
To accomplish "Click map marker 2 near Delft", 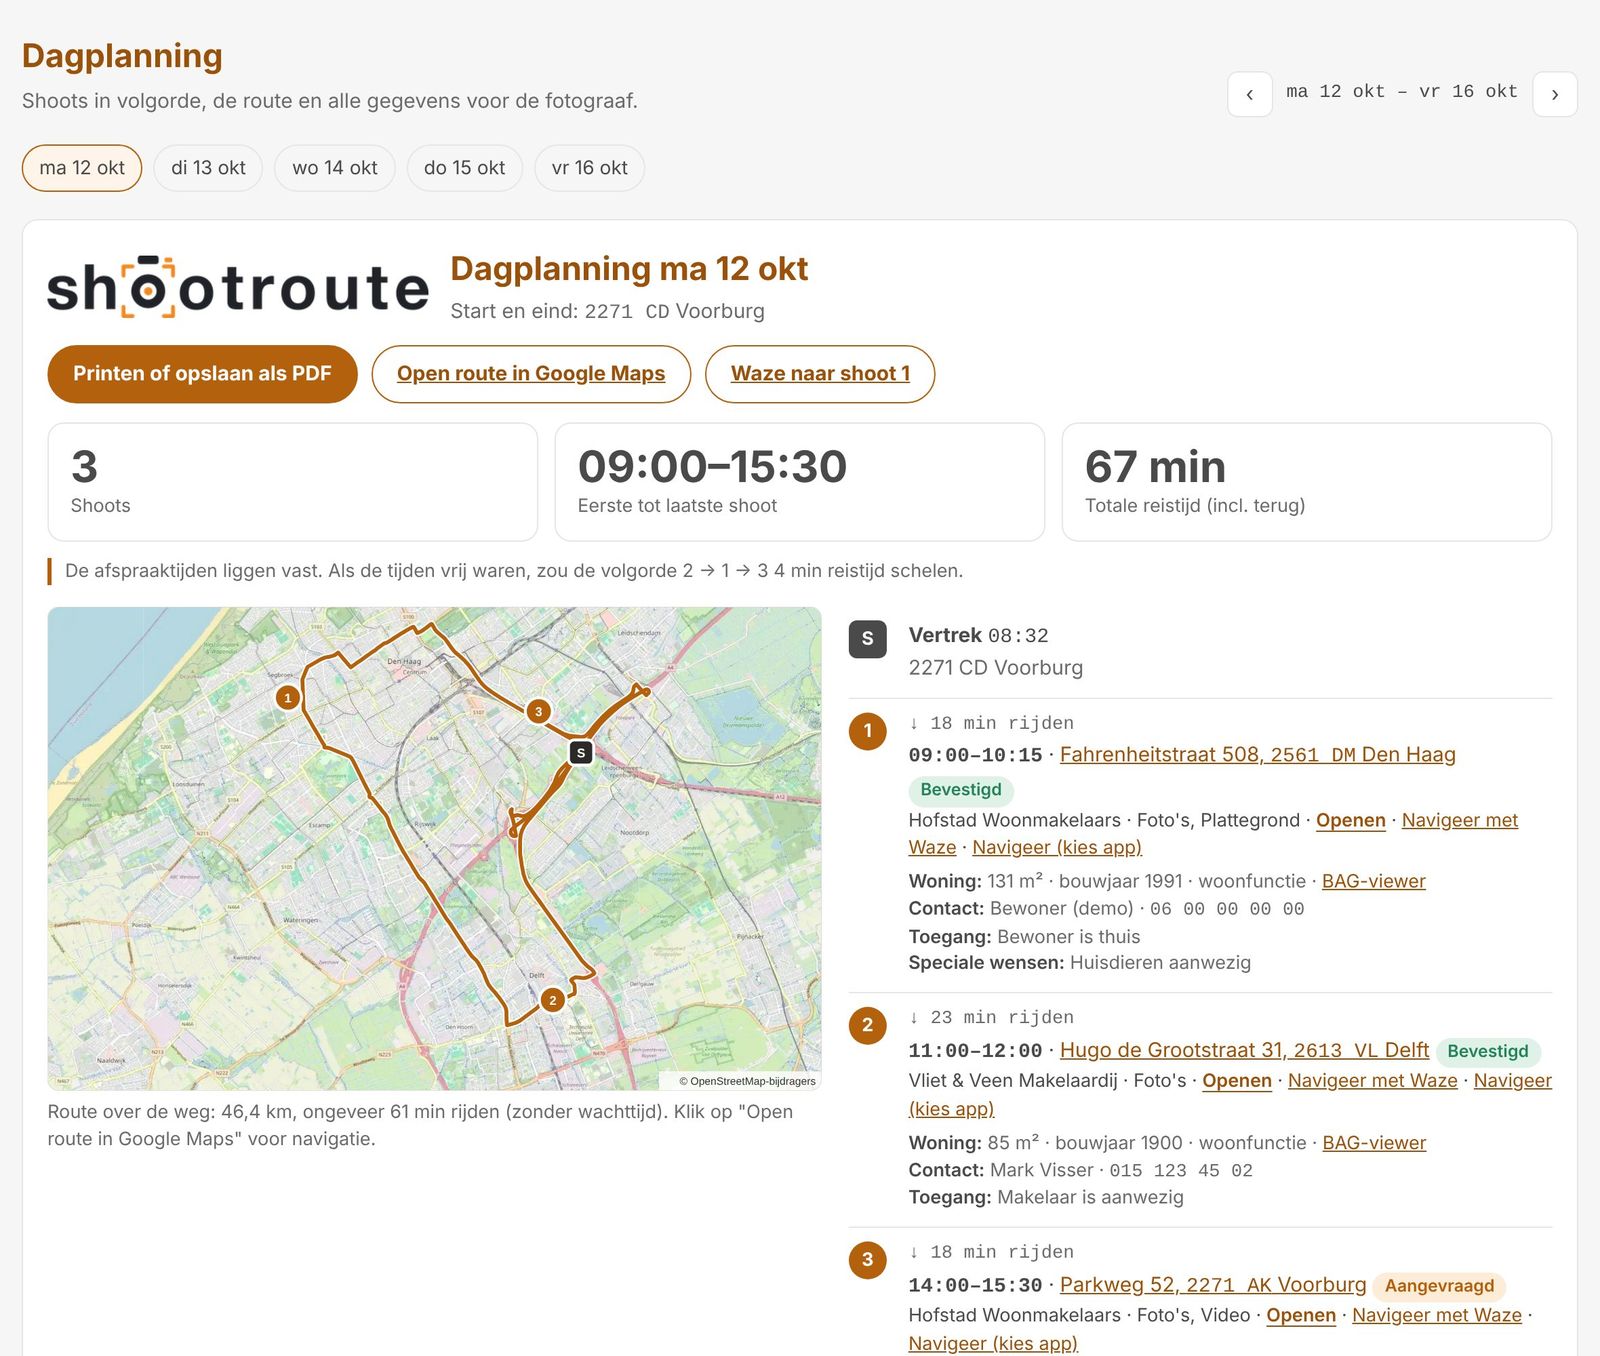I will 552,999.
